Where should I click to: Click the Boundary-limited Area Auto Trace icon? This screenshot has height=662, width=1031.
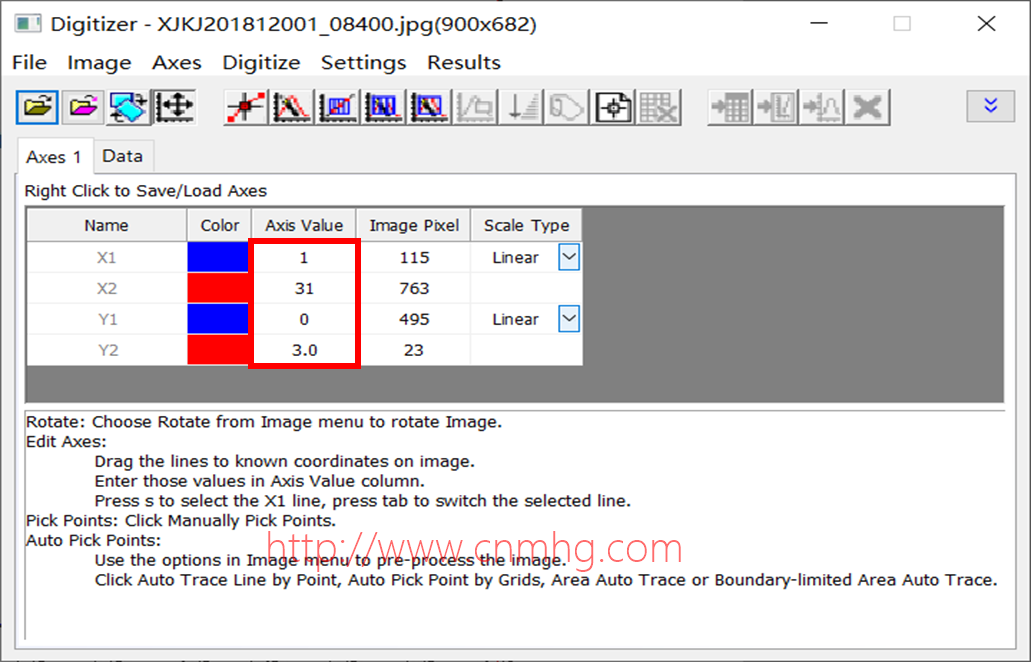[x=429, y=106]
